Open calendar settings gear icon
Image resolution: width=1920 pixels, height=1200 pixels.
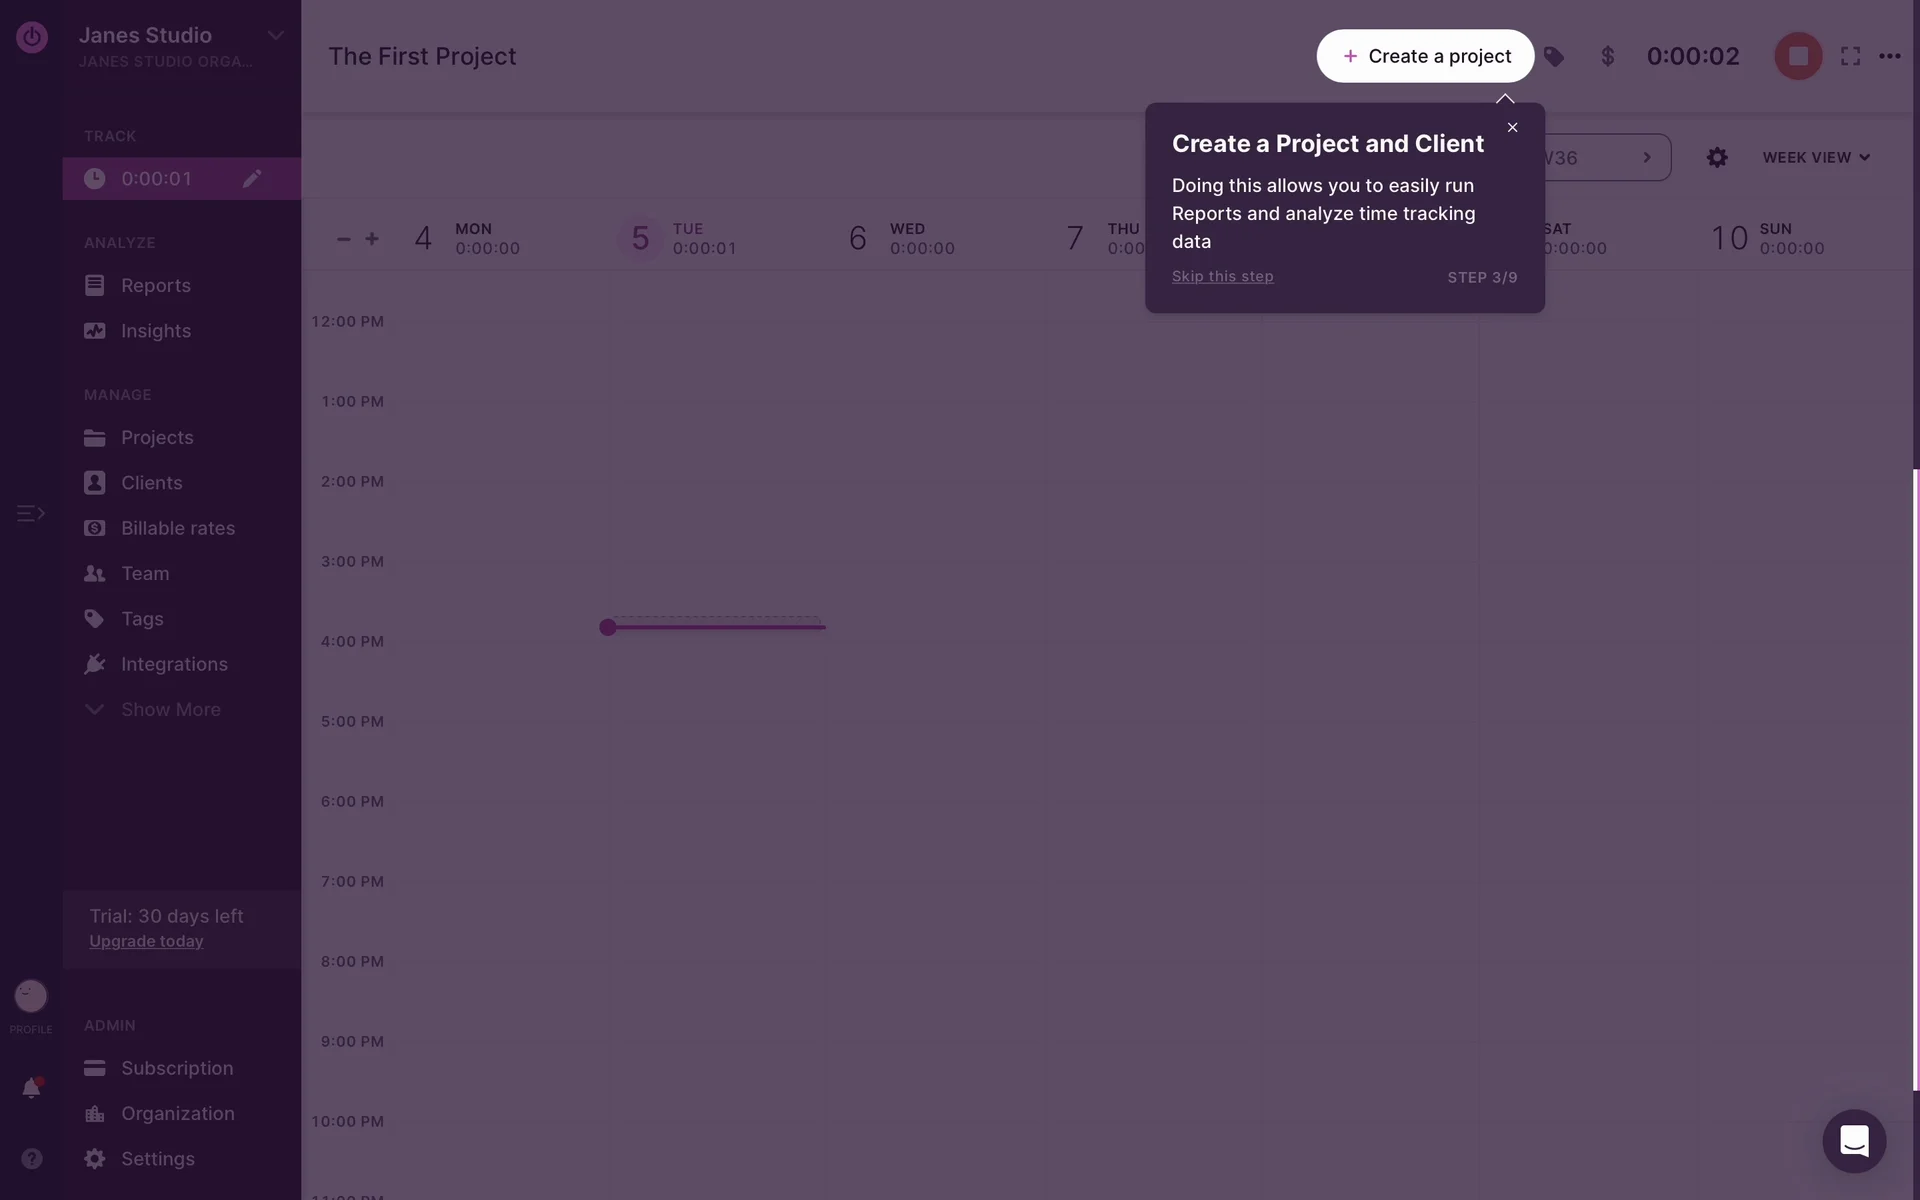[x=1717, y=157]
